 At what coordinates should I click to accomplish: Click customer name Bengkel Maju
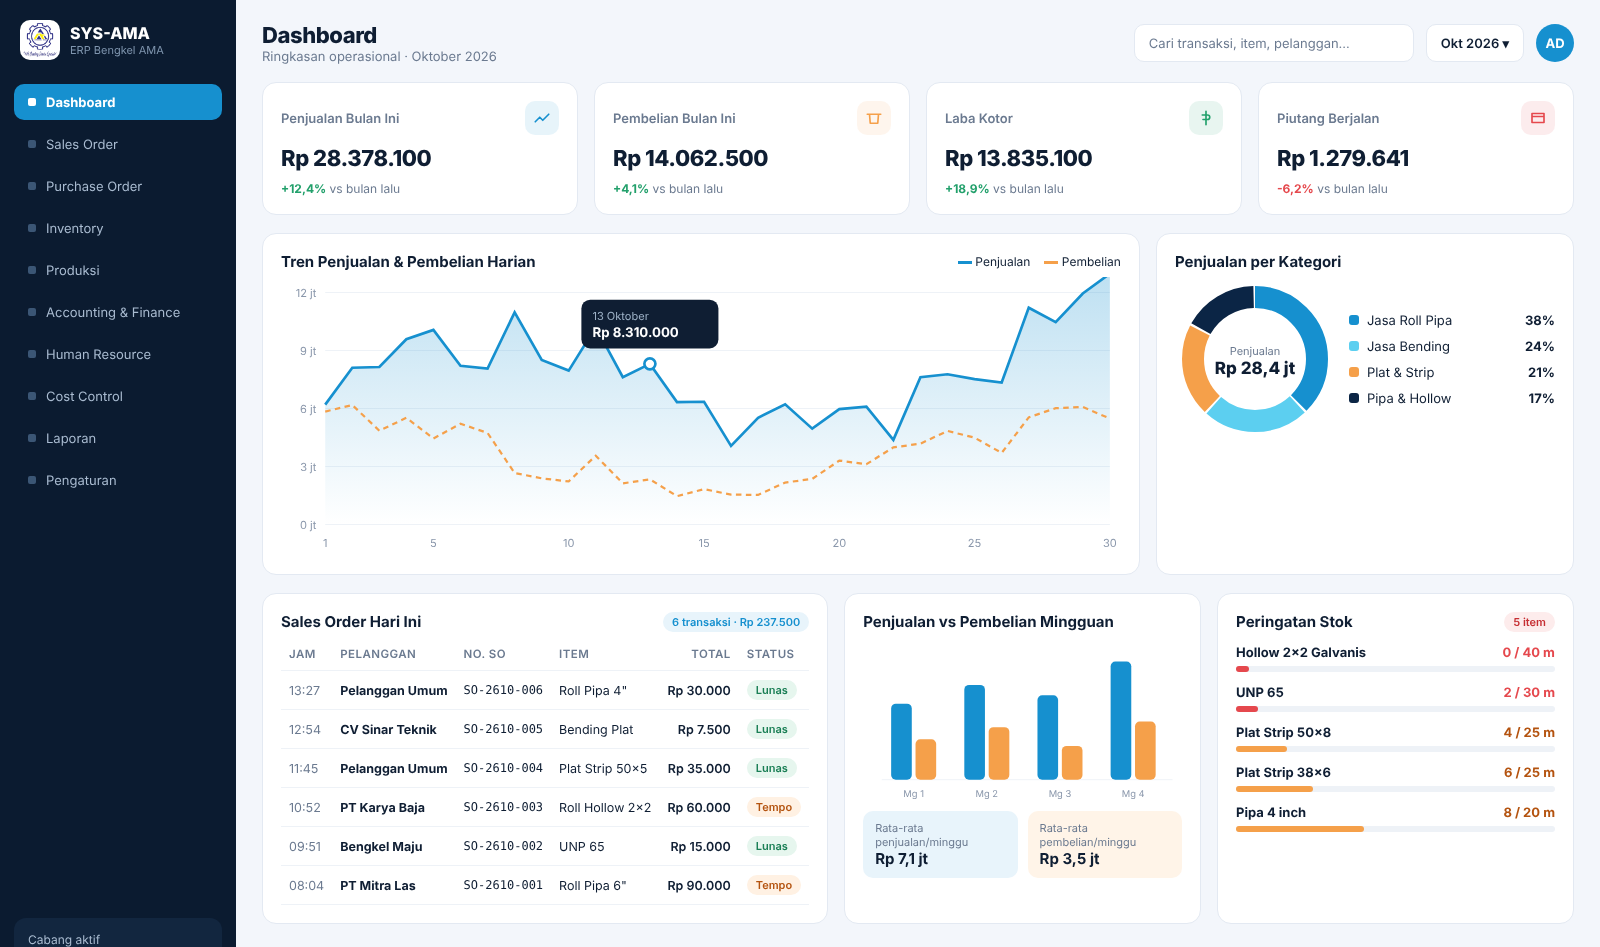pos(381,846)
